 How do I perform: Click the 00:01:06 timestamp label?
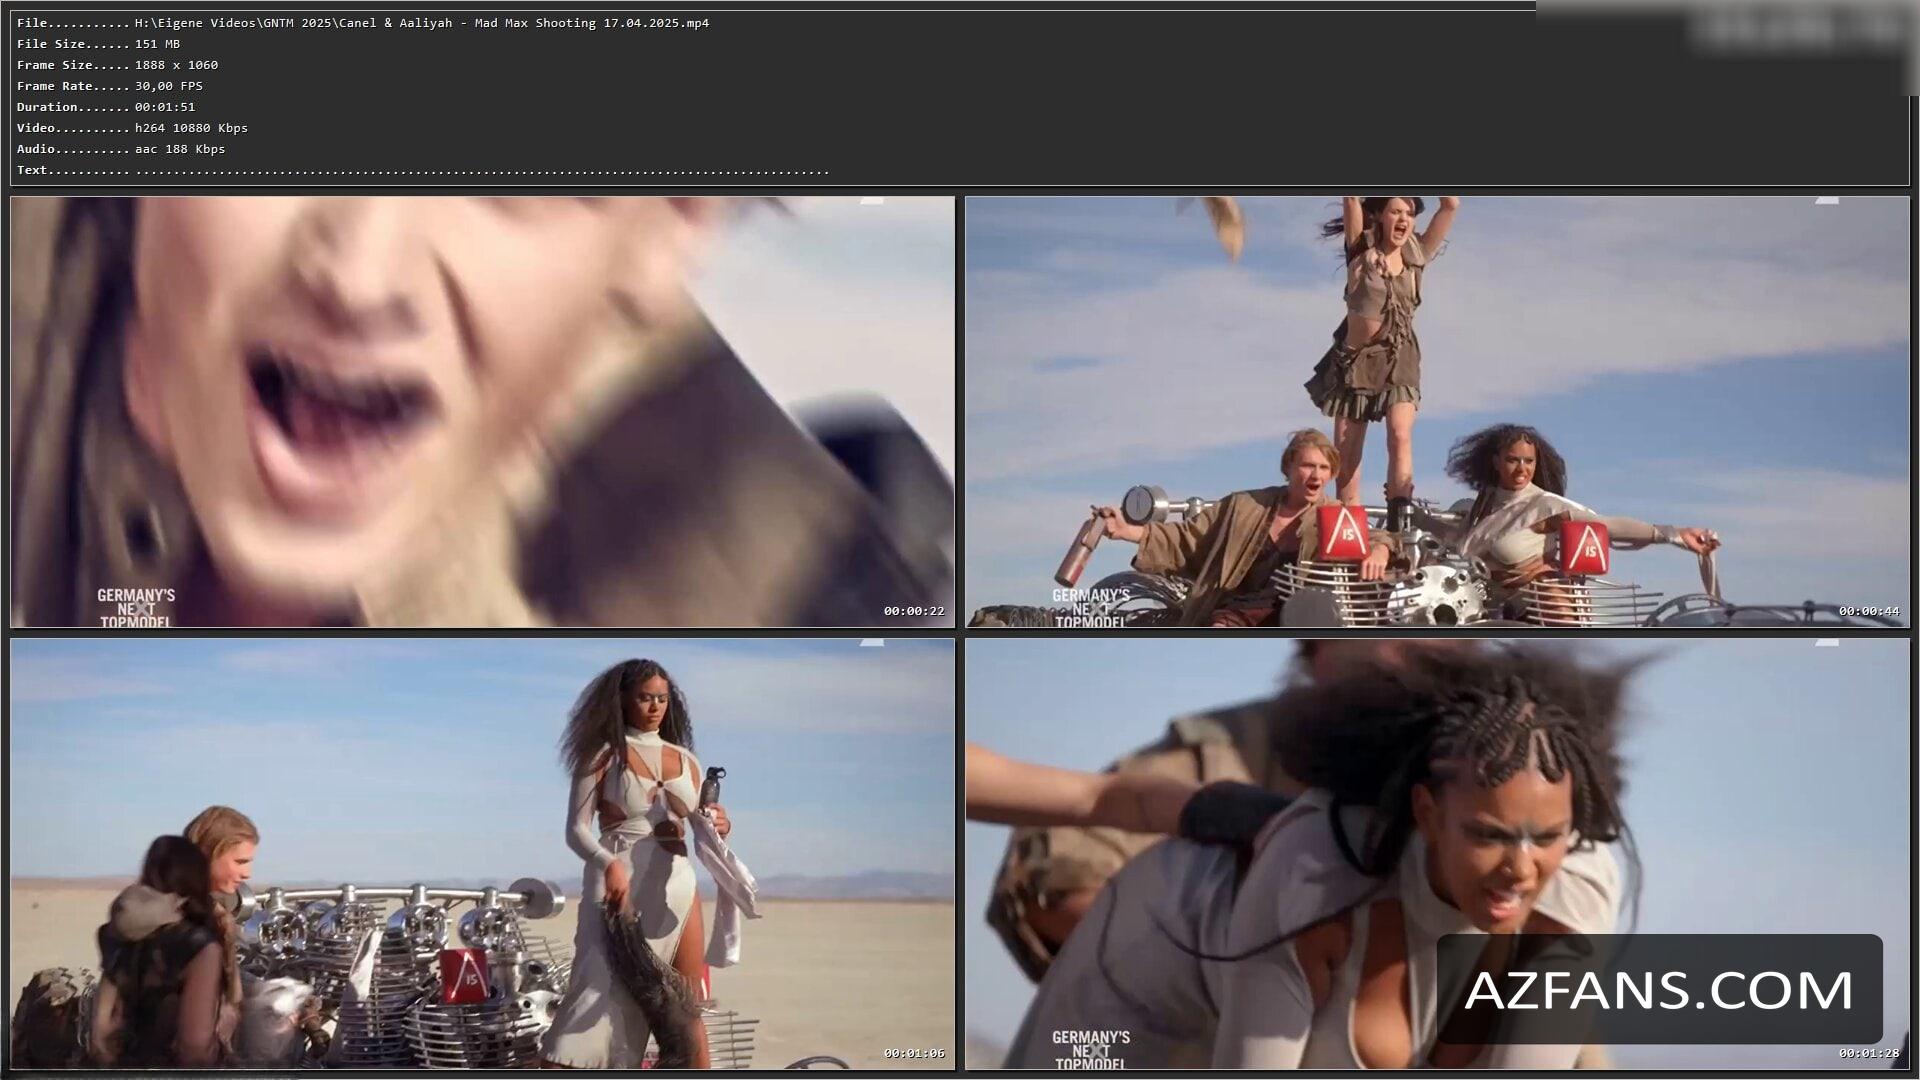click(913, 1053)
